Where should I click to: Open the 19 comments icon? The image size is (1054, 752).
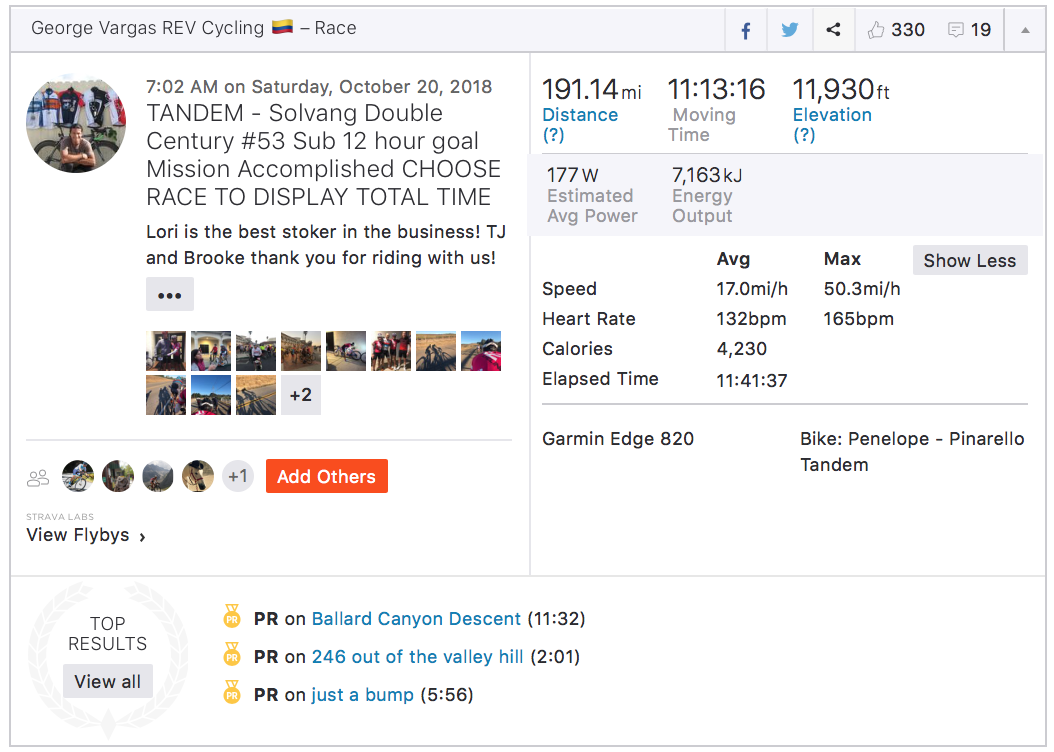[956, 30]
